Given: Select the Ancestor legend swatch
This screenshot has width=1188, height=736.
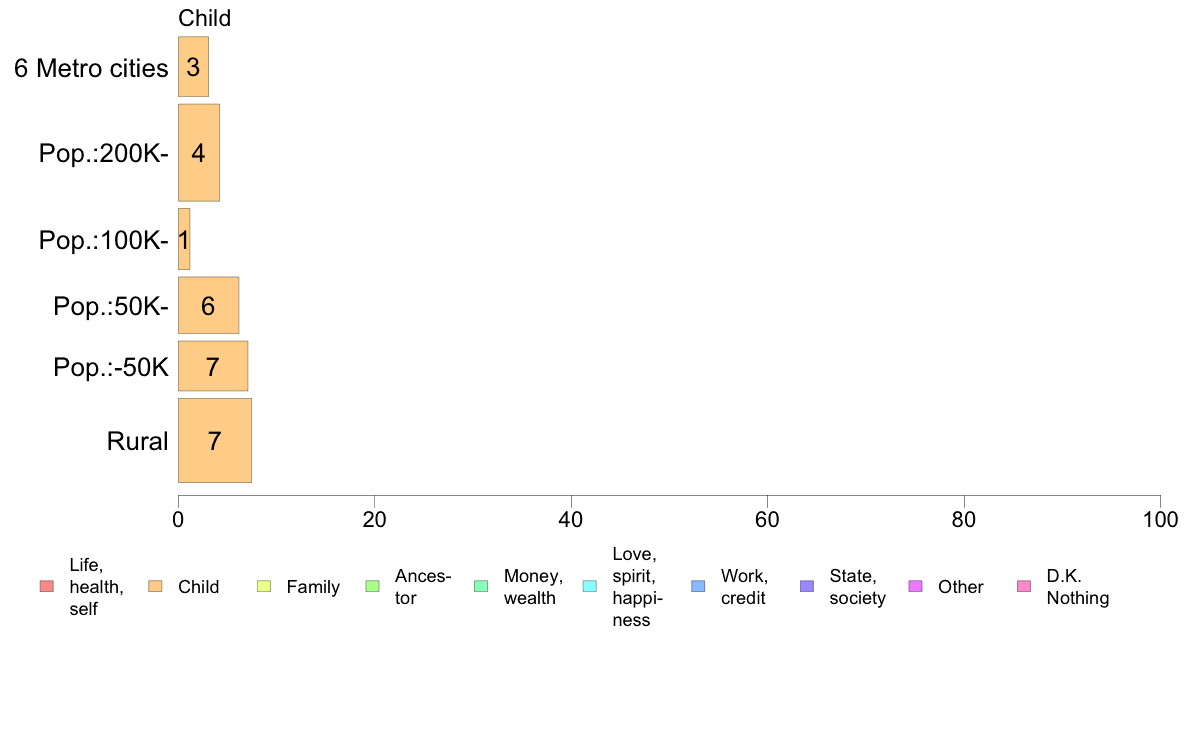Looking at the screenshot, I should 372,587.
